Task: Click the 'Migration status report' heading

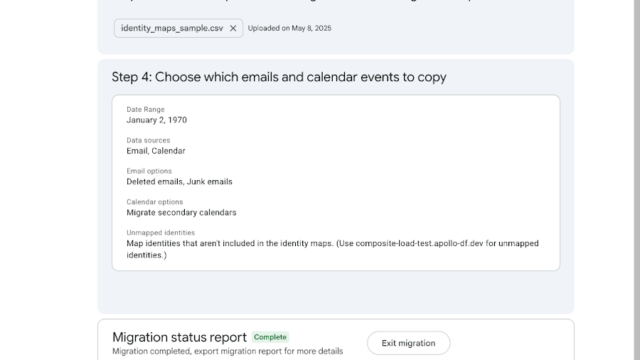Action: 179,338
